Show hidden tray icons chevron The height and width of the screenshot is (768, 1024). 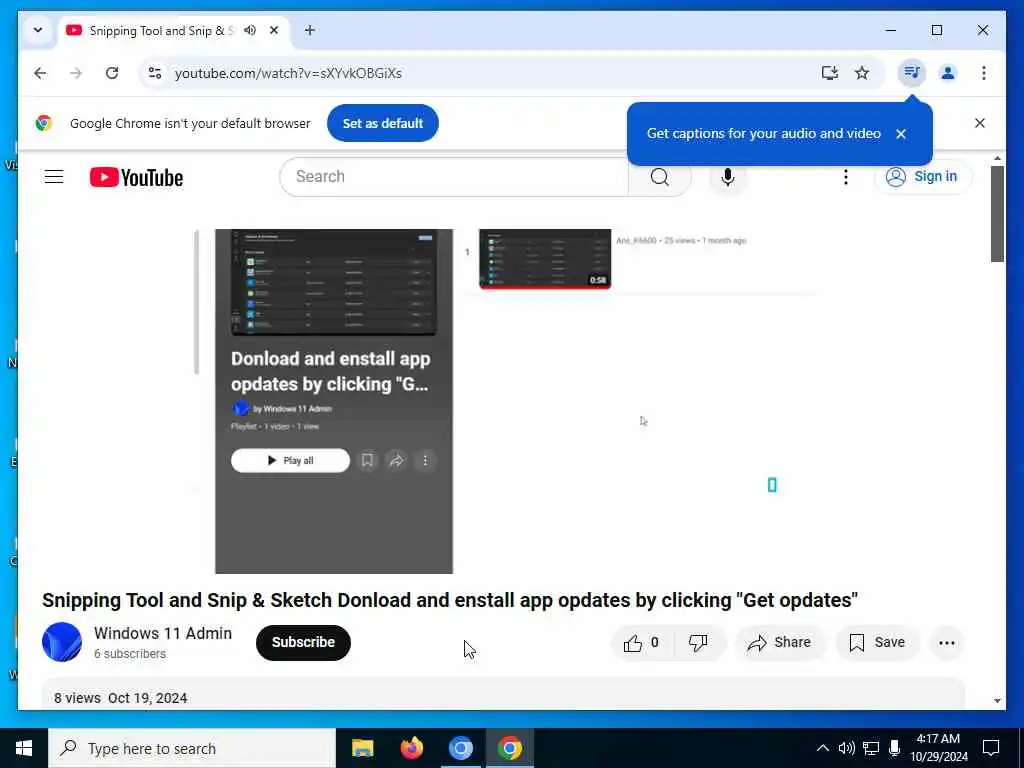click(x=823, y=748)
